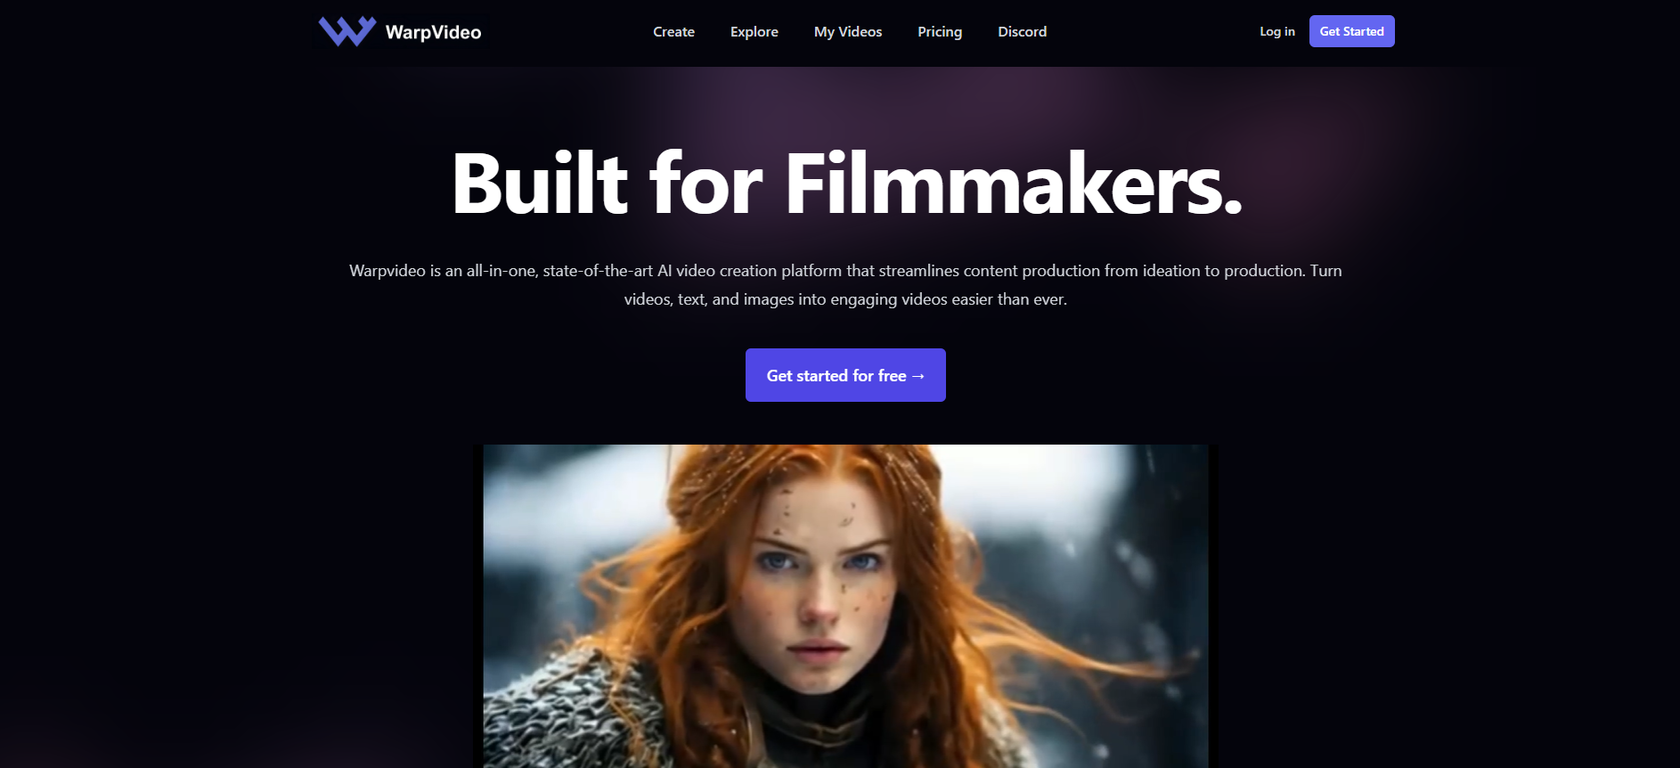Click the WarpVideo W logo icon

point(347,31)
